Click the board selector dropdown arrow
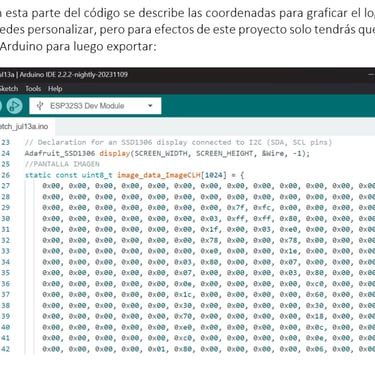This screenshot has height=366, width=375. 150,106
